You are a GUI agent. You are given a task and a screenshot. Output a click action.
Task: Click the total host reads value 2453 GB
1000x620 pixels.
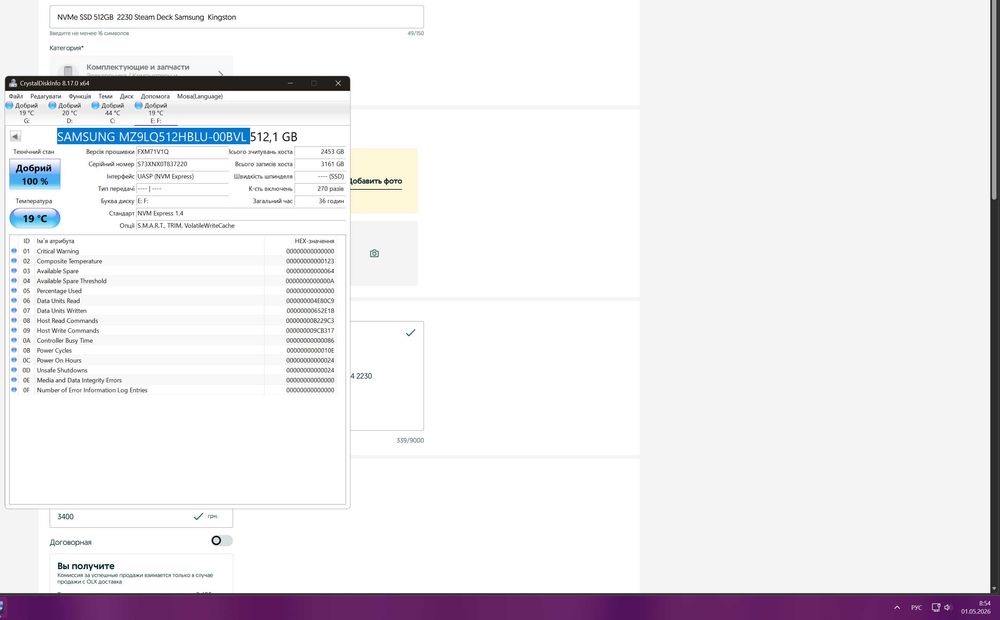[x=320, y=152]
